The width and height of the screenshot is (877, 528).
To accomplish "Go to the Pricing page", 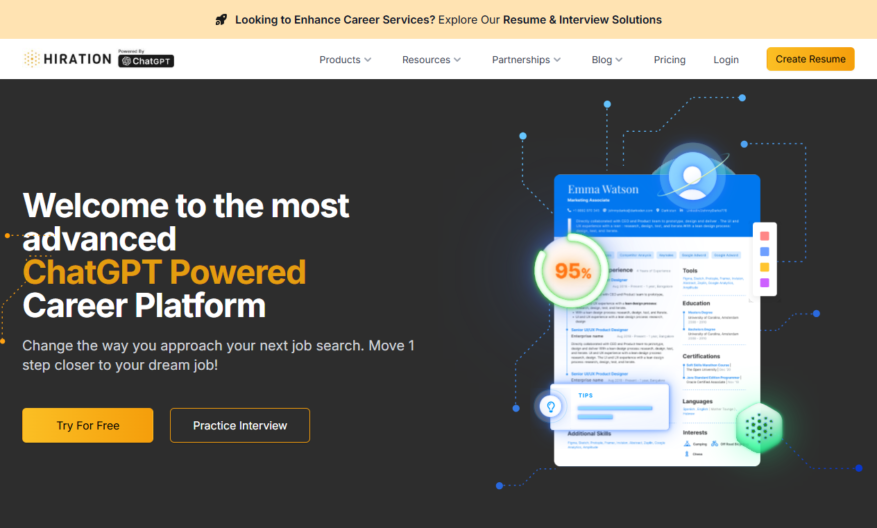I will coord(669,59).
